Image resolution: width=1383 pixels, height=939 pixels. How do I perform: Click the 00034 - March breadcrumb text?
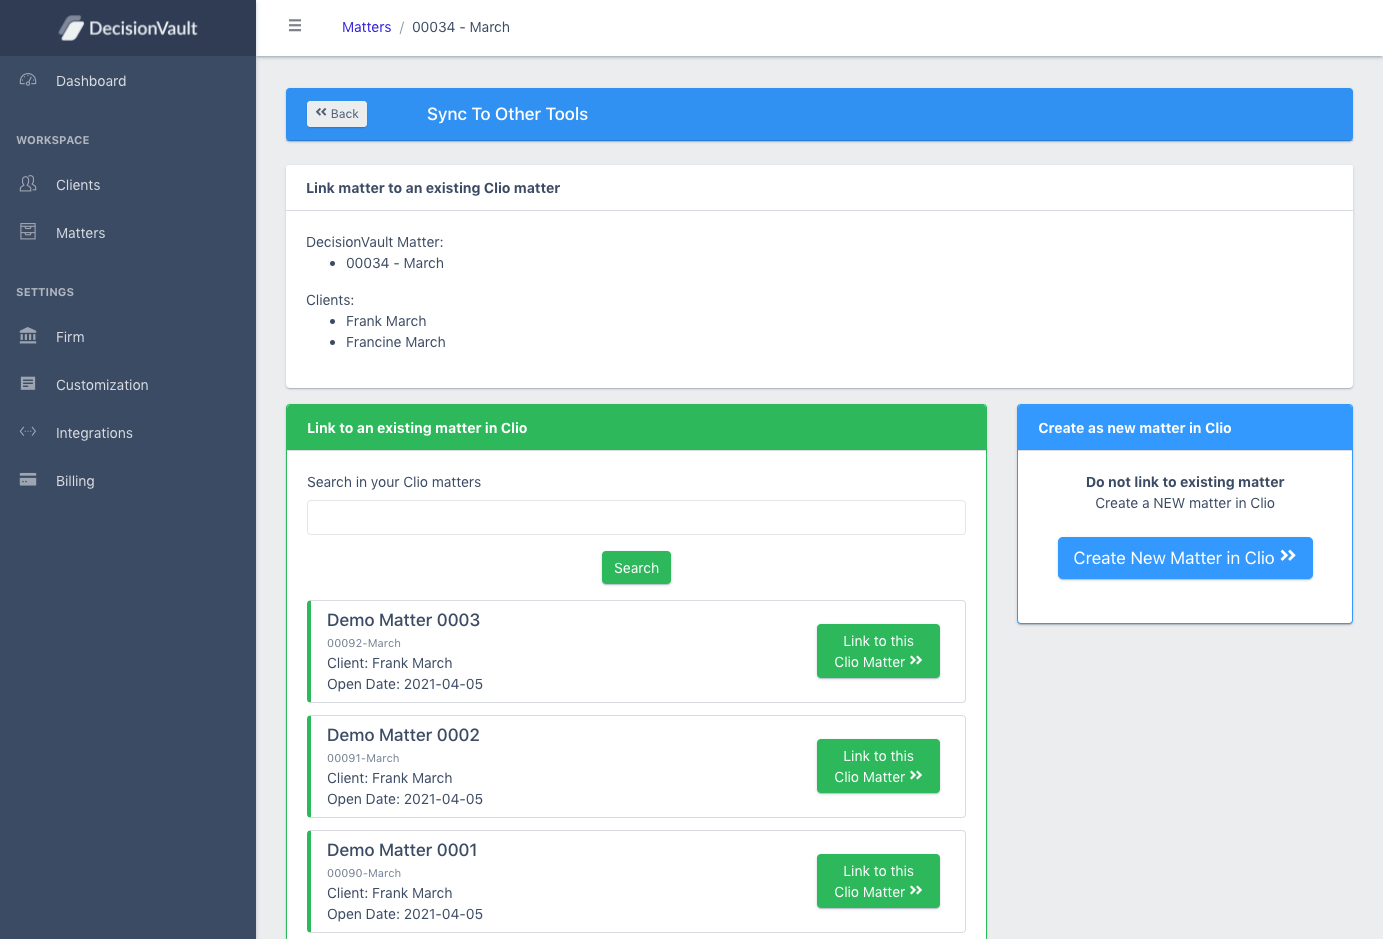point(461,27)
